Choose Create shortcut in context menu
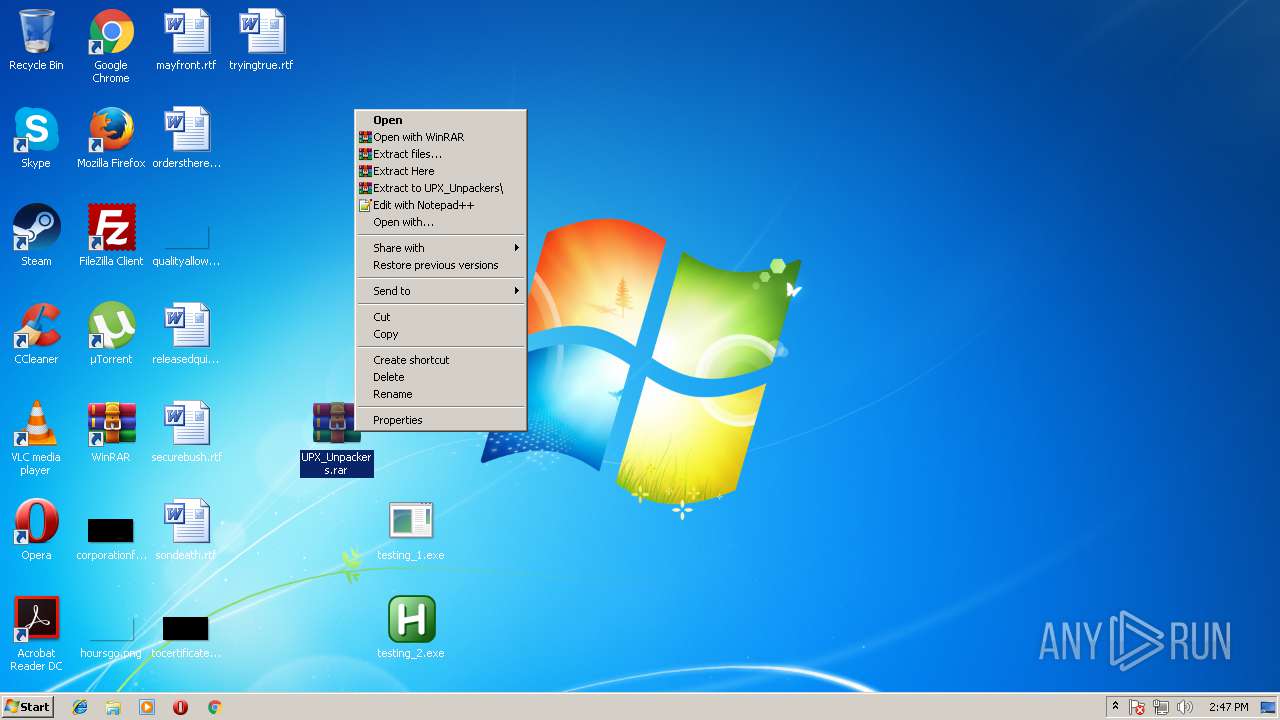This screenshot has height=720, width=1280. (440, 360)
